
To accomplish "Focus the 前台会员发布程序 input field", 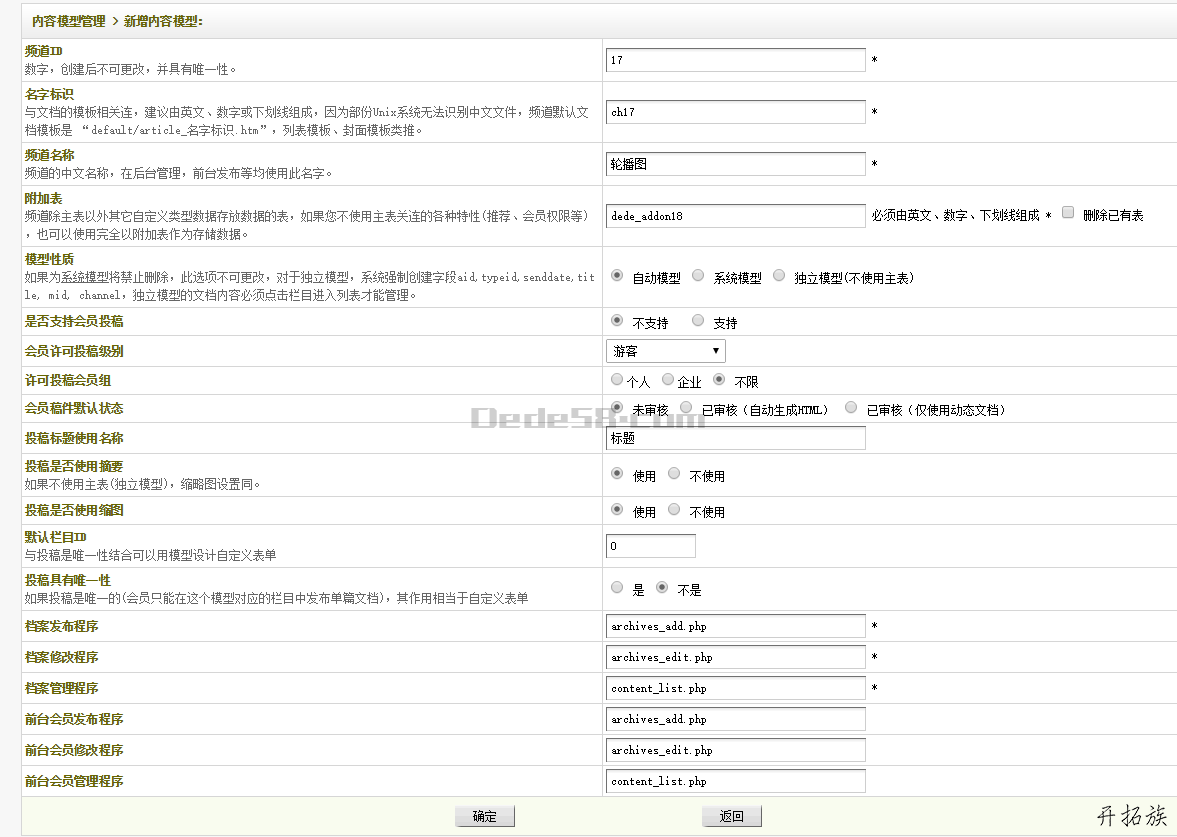I will coord(736,719).
